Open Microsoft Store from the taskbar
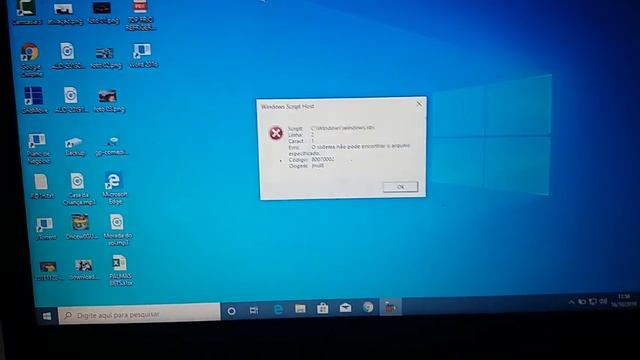This screenshot has height=360, width=640. (x=322, y=308)
